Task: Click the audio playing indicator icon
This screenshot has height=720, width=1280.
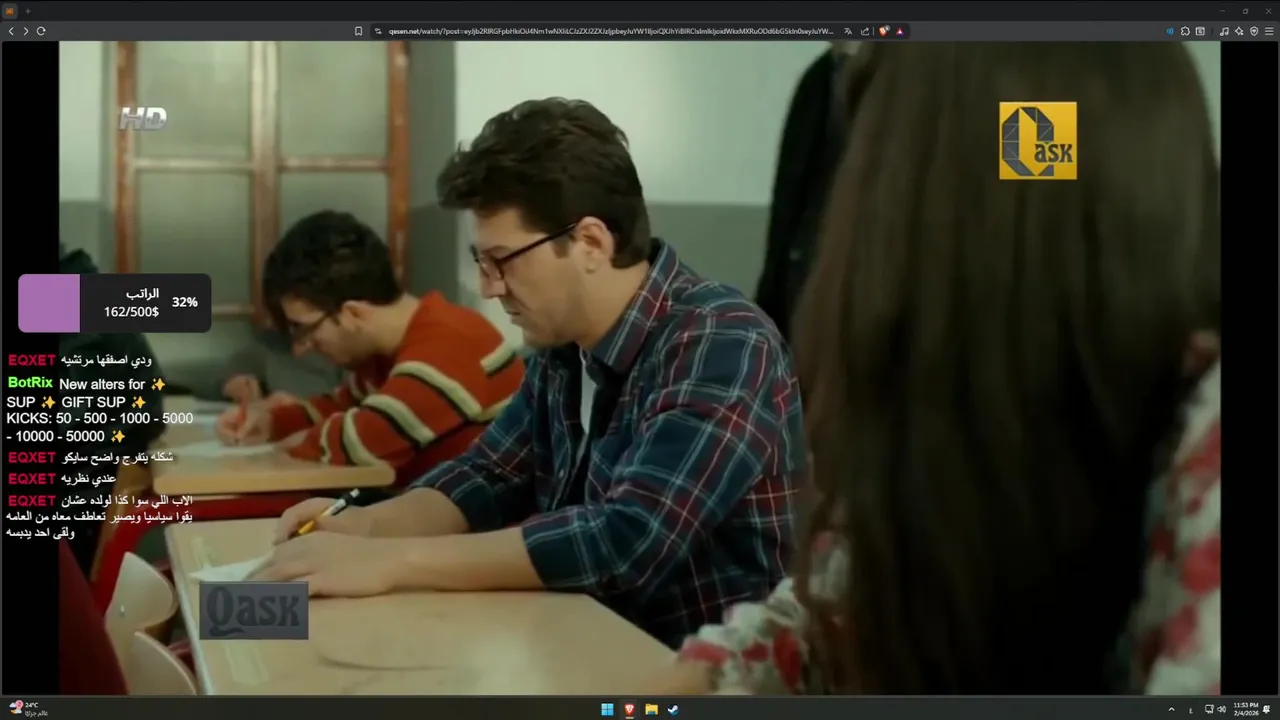Action: [1170, 31]
